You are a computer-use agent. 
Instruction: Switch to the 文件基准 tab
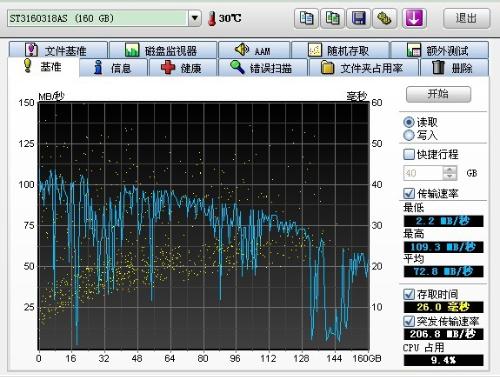[58, 50]
